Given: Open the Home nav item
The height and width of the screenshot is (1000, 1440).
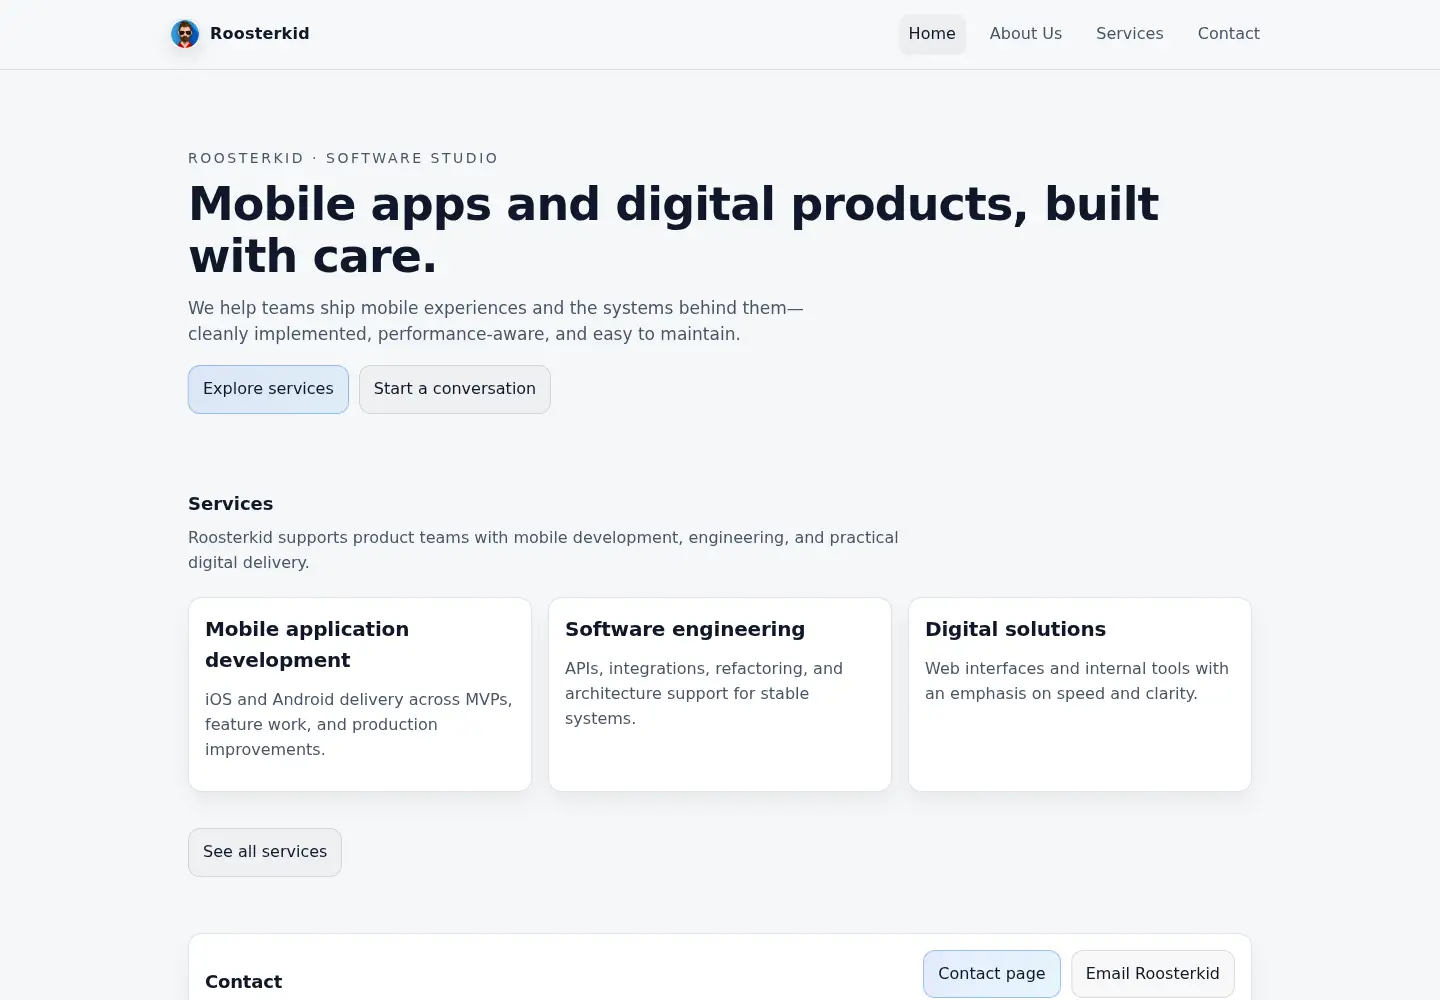Looking at the screenshot, I should [x=932, y=34].
